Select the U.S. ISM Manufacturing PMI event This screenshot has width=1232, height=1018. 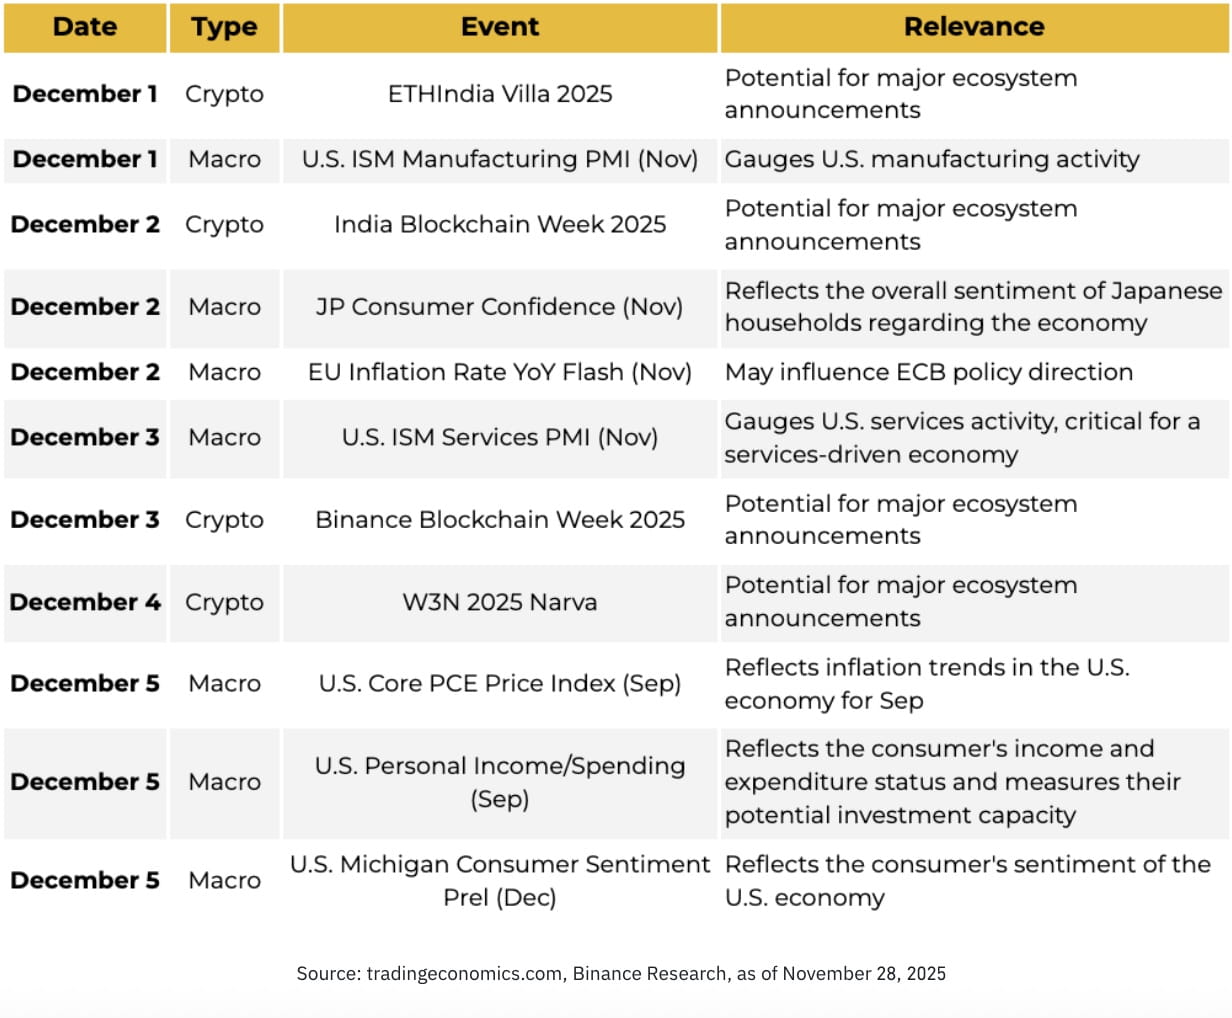[499, 159]
